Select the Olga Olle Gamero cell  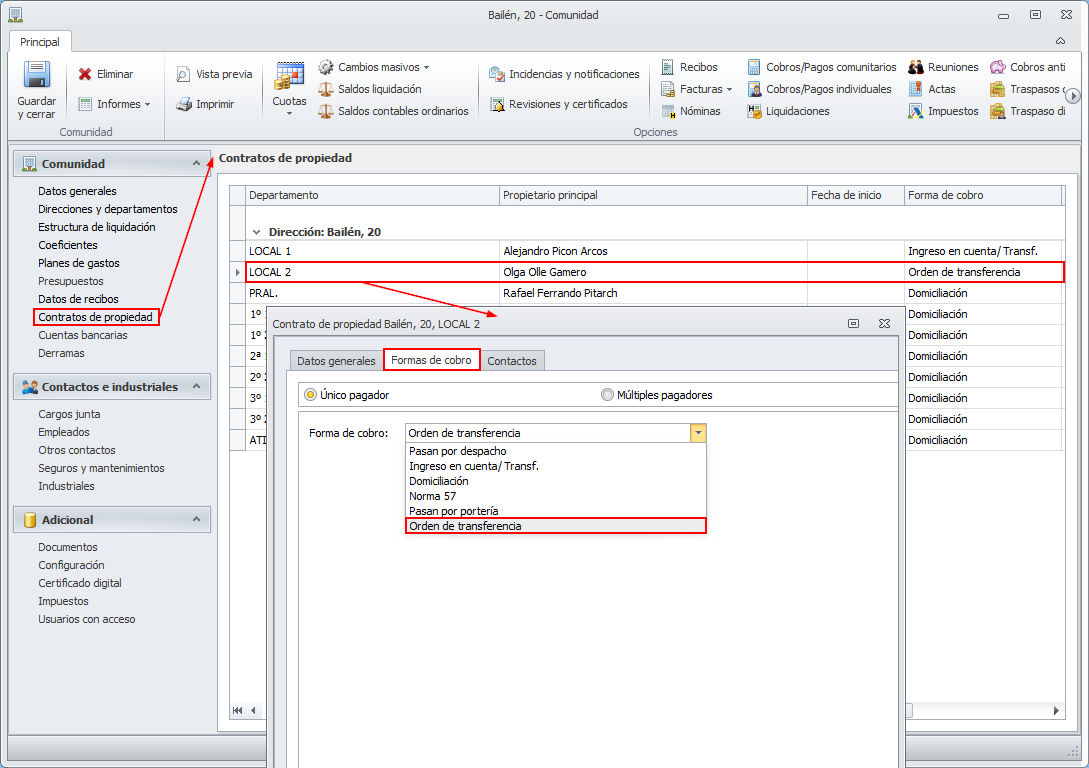653,272
